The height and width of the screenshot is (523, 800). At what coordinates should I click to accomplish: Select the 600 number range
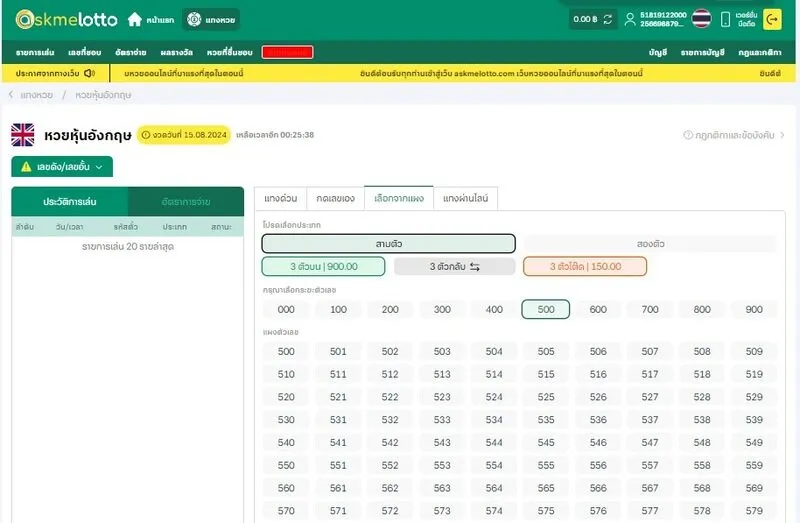click(x=598, y=310)
